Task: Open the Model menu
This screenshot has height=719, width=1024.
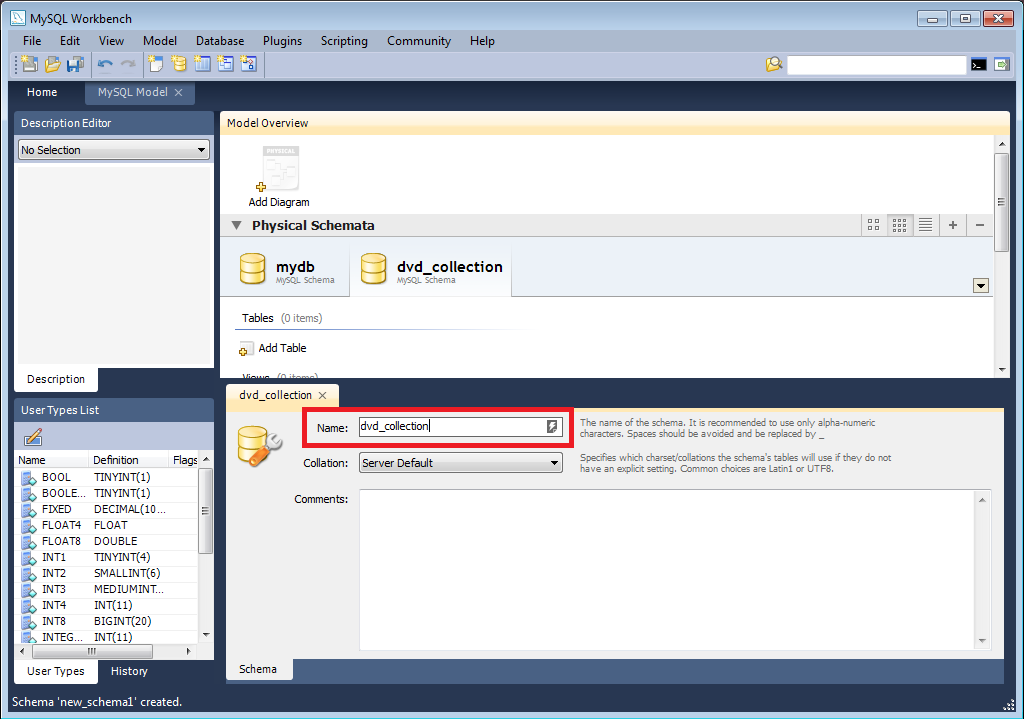Action: coord(160,41)
